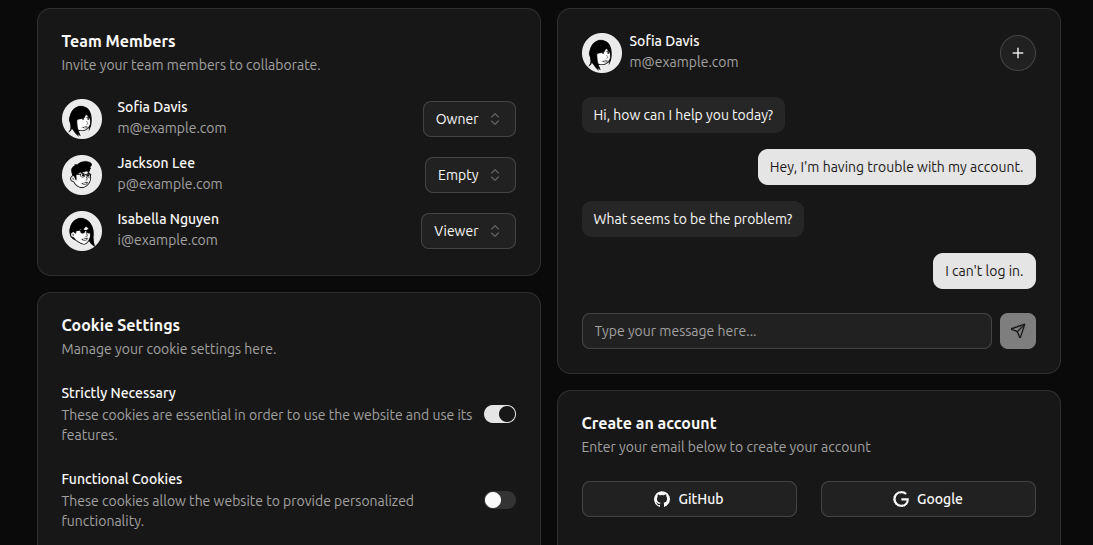Click Isabella Nguyen's avatar picture
This screenshot has width=1093, height=545.
tap(82, 231)
